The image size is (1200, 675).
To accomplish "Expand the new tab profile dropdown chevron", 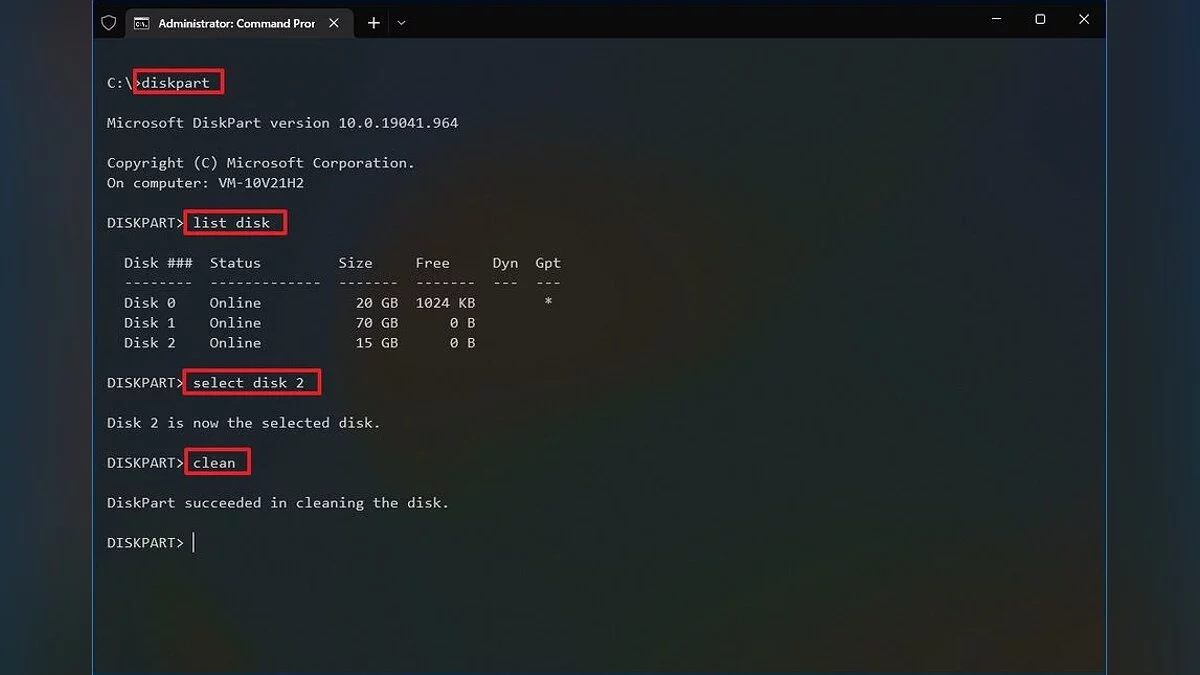I will (402, 23).
